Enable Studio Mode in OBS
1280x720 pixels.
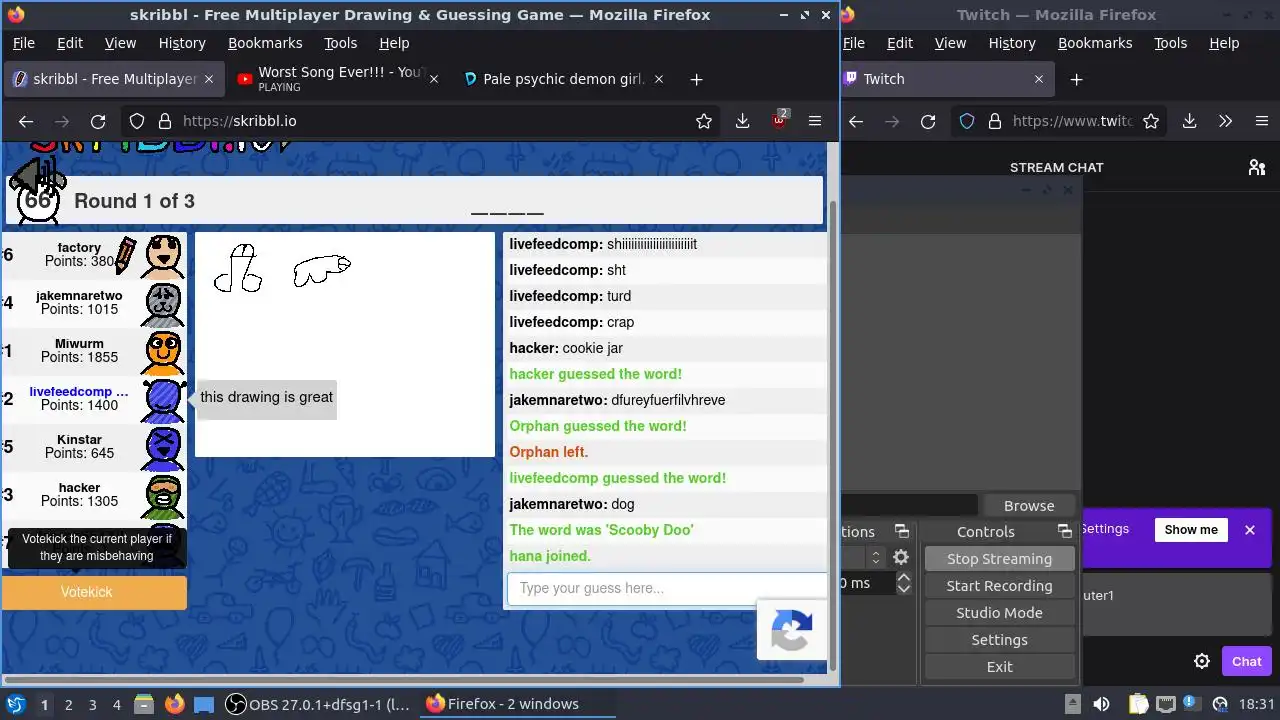(x=999, y=613)
